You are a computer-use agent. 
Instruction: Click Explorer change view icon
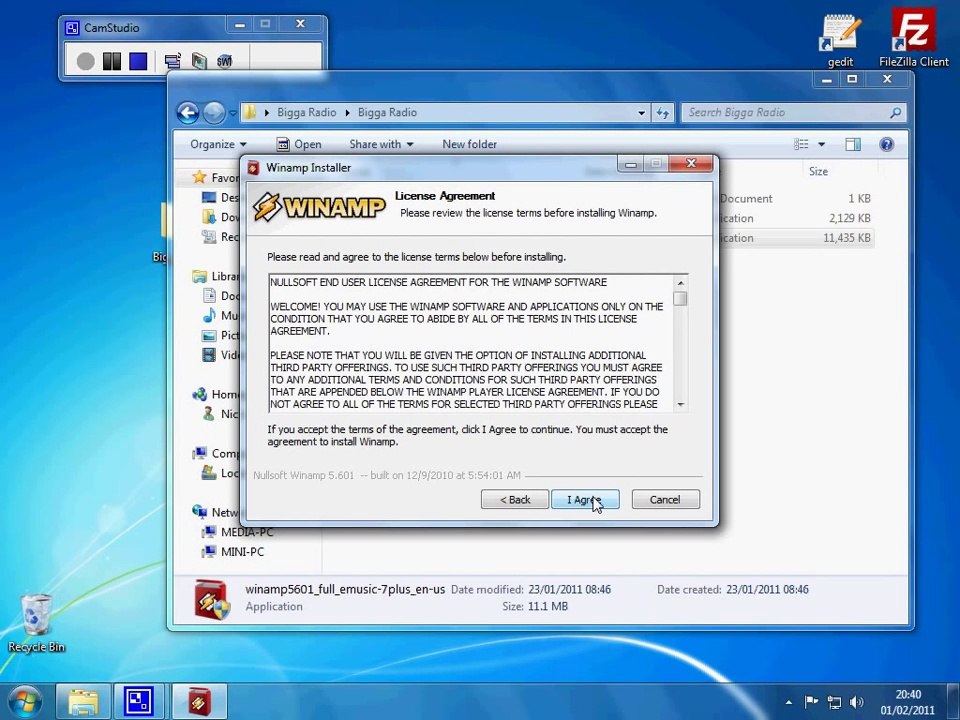[x=801, y=144]
